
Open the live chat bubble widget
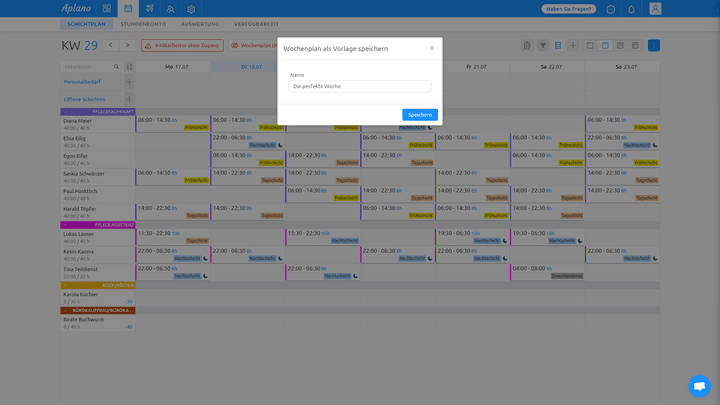click(x=699, y=386)
